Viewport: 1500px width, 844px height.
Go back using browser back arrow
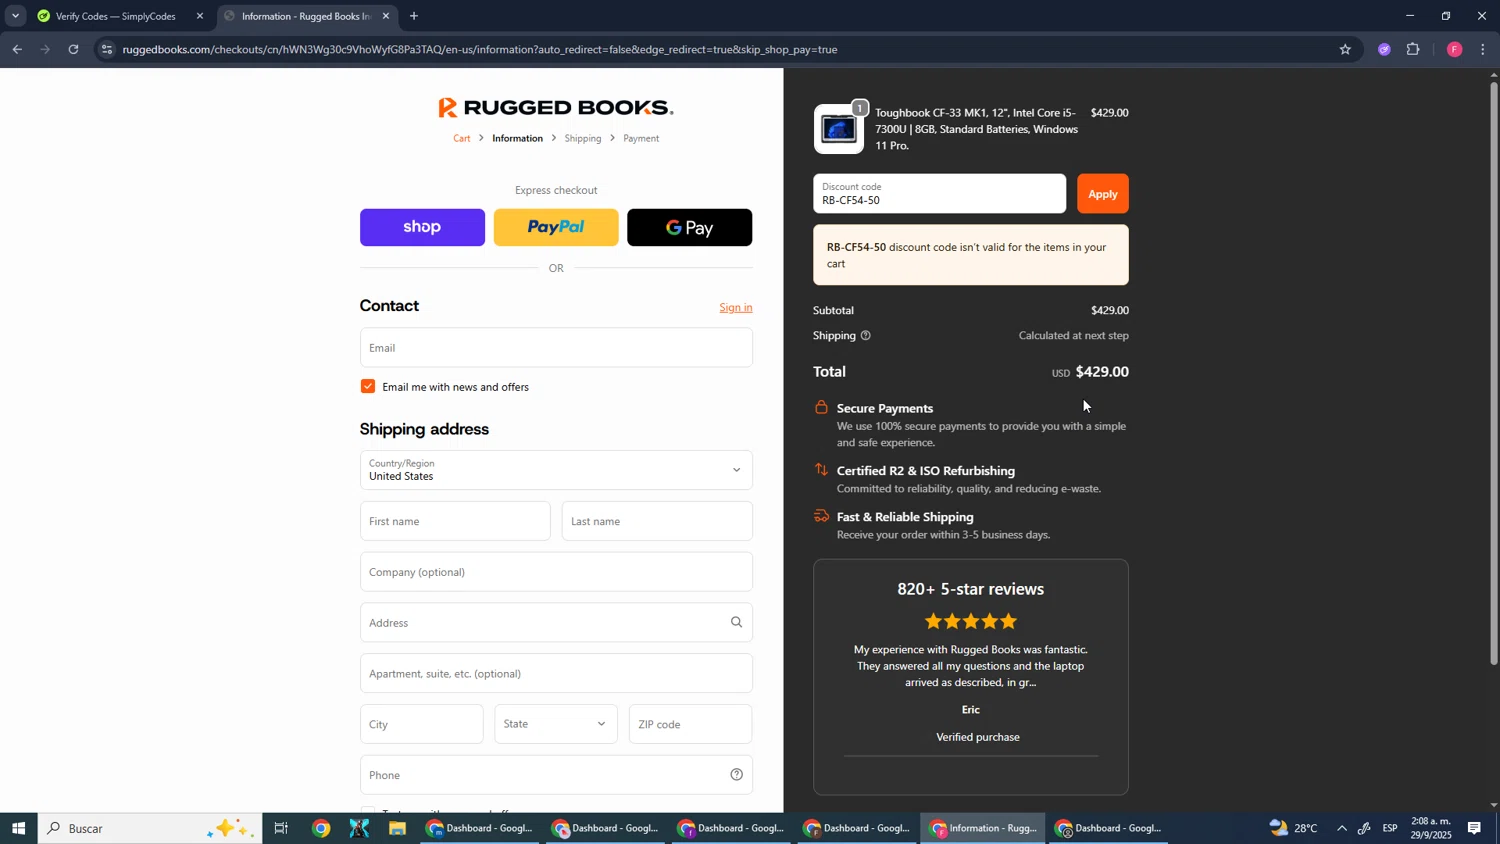coord(17,49)
